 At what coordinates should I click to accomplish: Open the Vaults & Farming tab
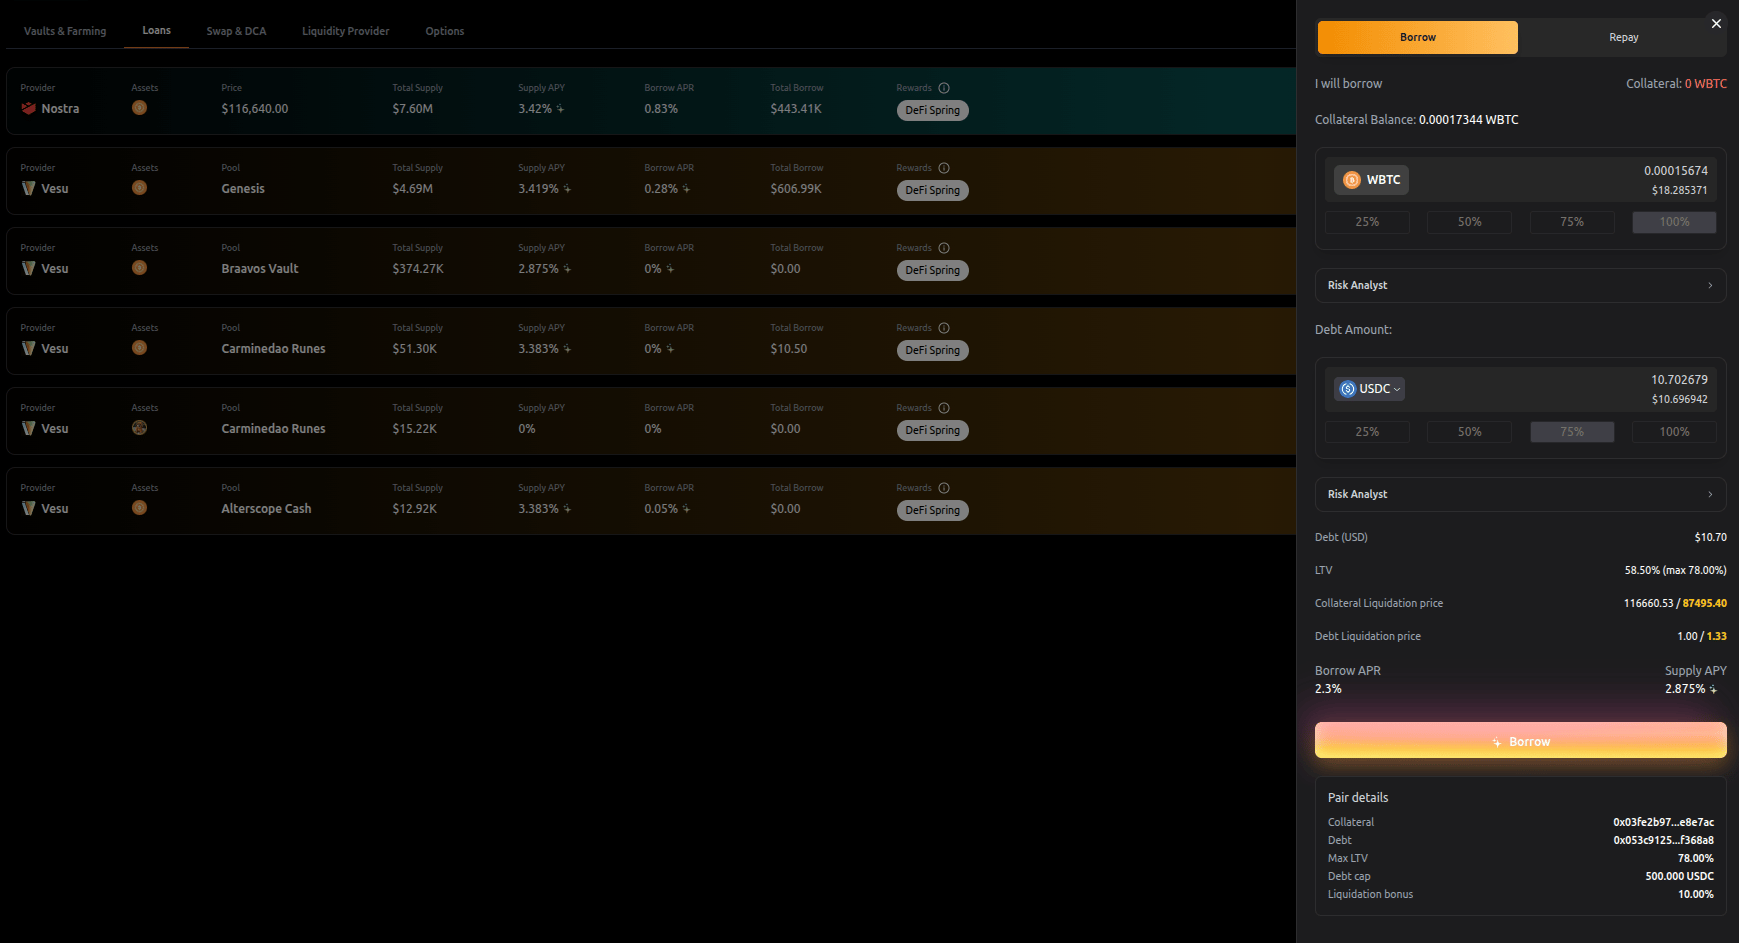click(x=65, y=31)
